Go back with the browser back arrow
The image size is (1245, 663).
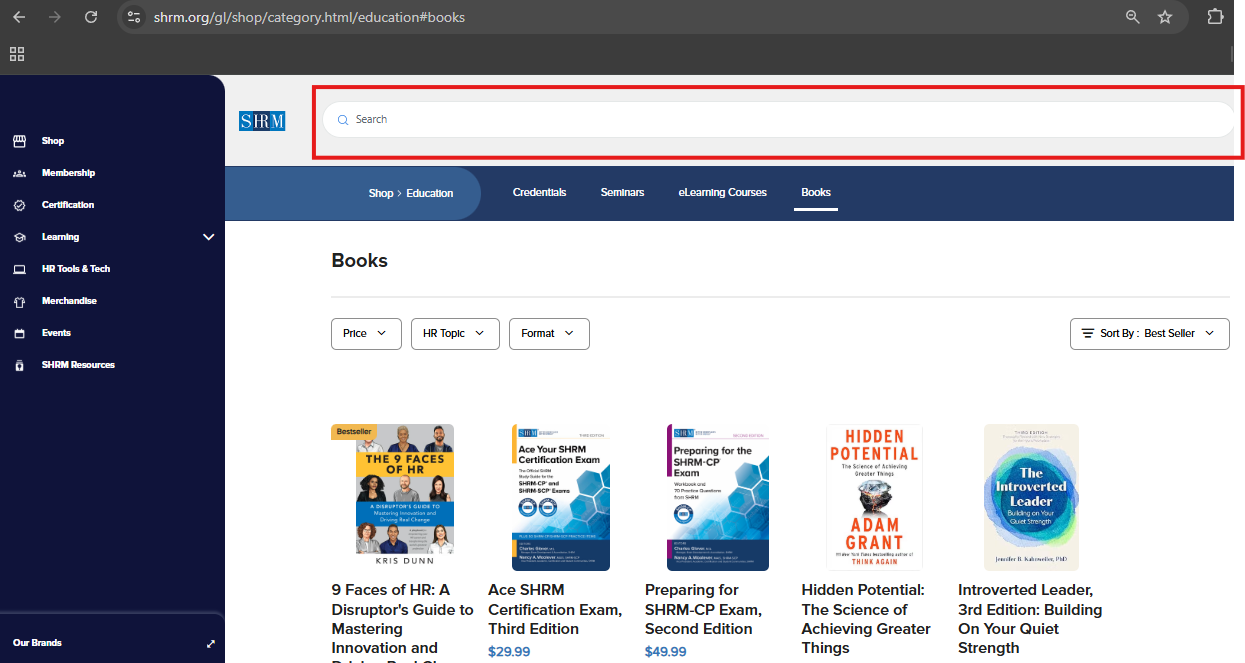click(x=19, y=17)
